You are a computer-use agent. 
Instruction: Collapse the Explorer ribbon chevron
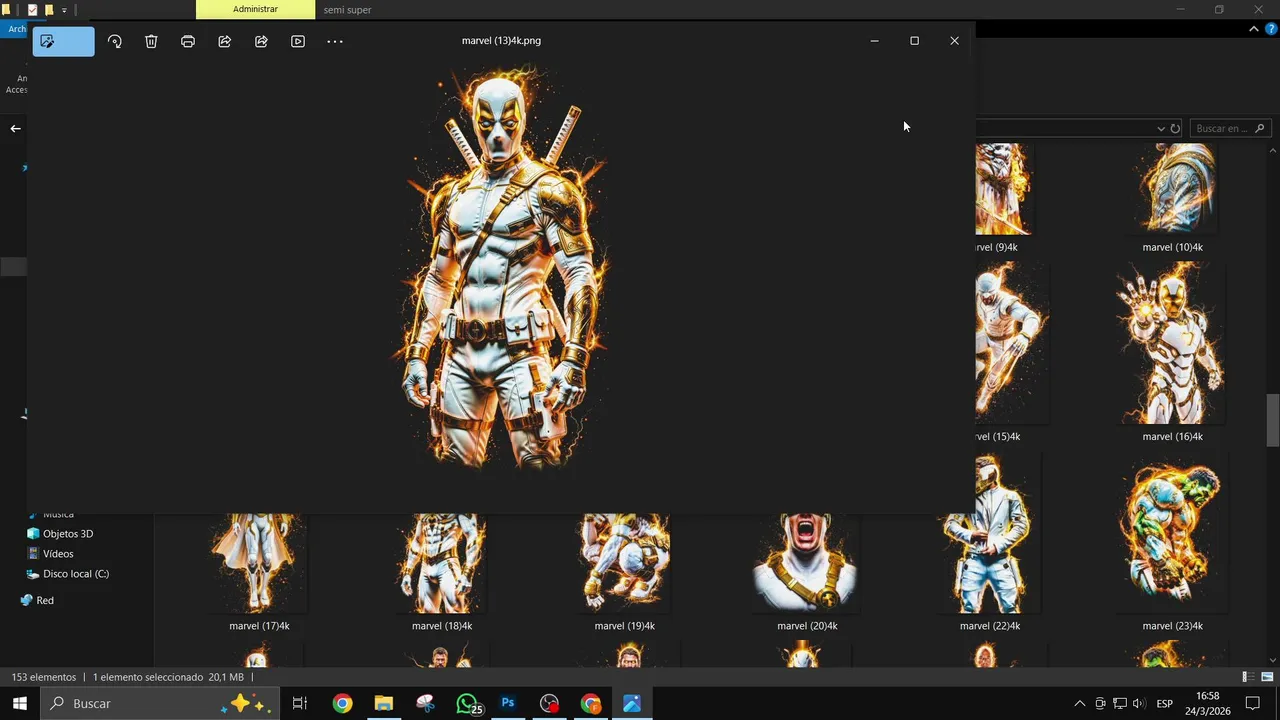pyautogui.click(x=1254, y=29)
